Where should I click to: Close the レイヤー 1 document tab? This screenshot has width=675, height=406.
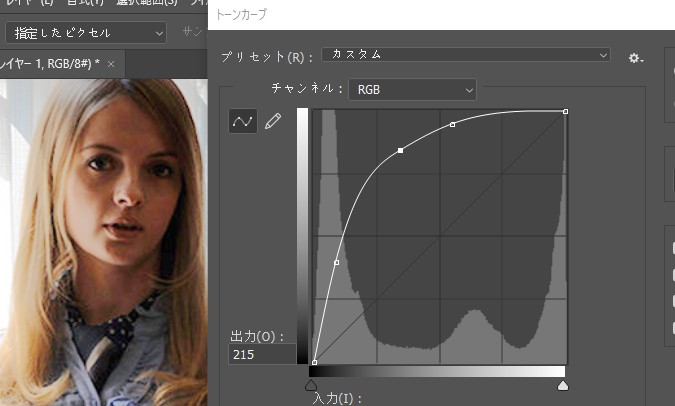(x=112, y=64)
